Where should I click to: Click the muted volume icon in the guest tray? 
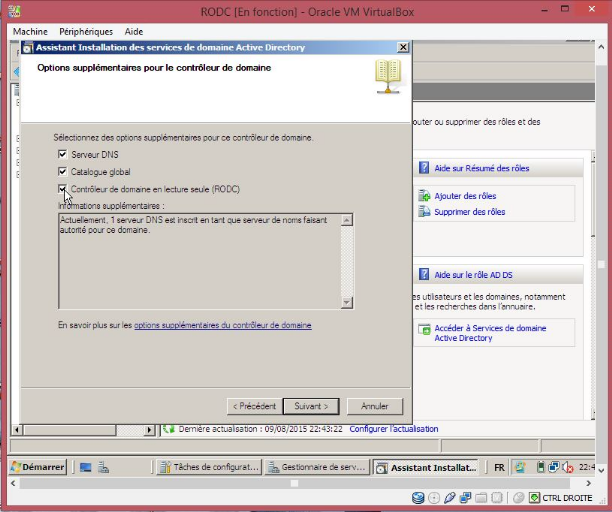point(568,468)
